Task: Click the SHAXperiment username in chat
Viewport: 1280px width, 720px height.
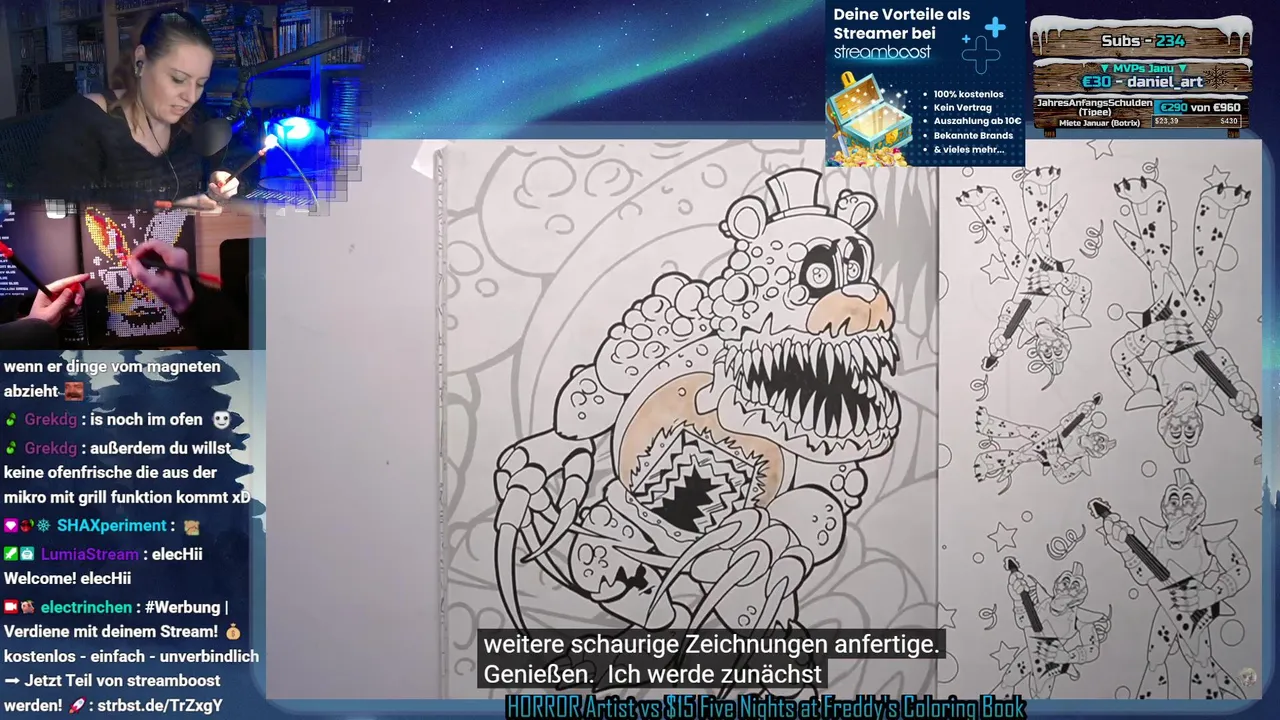Action: [x=111, y=526]
